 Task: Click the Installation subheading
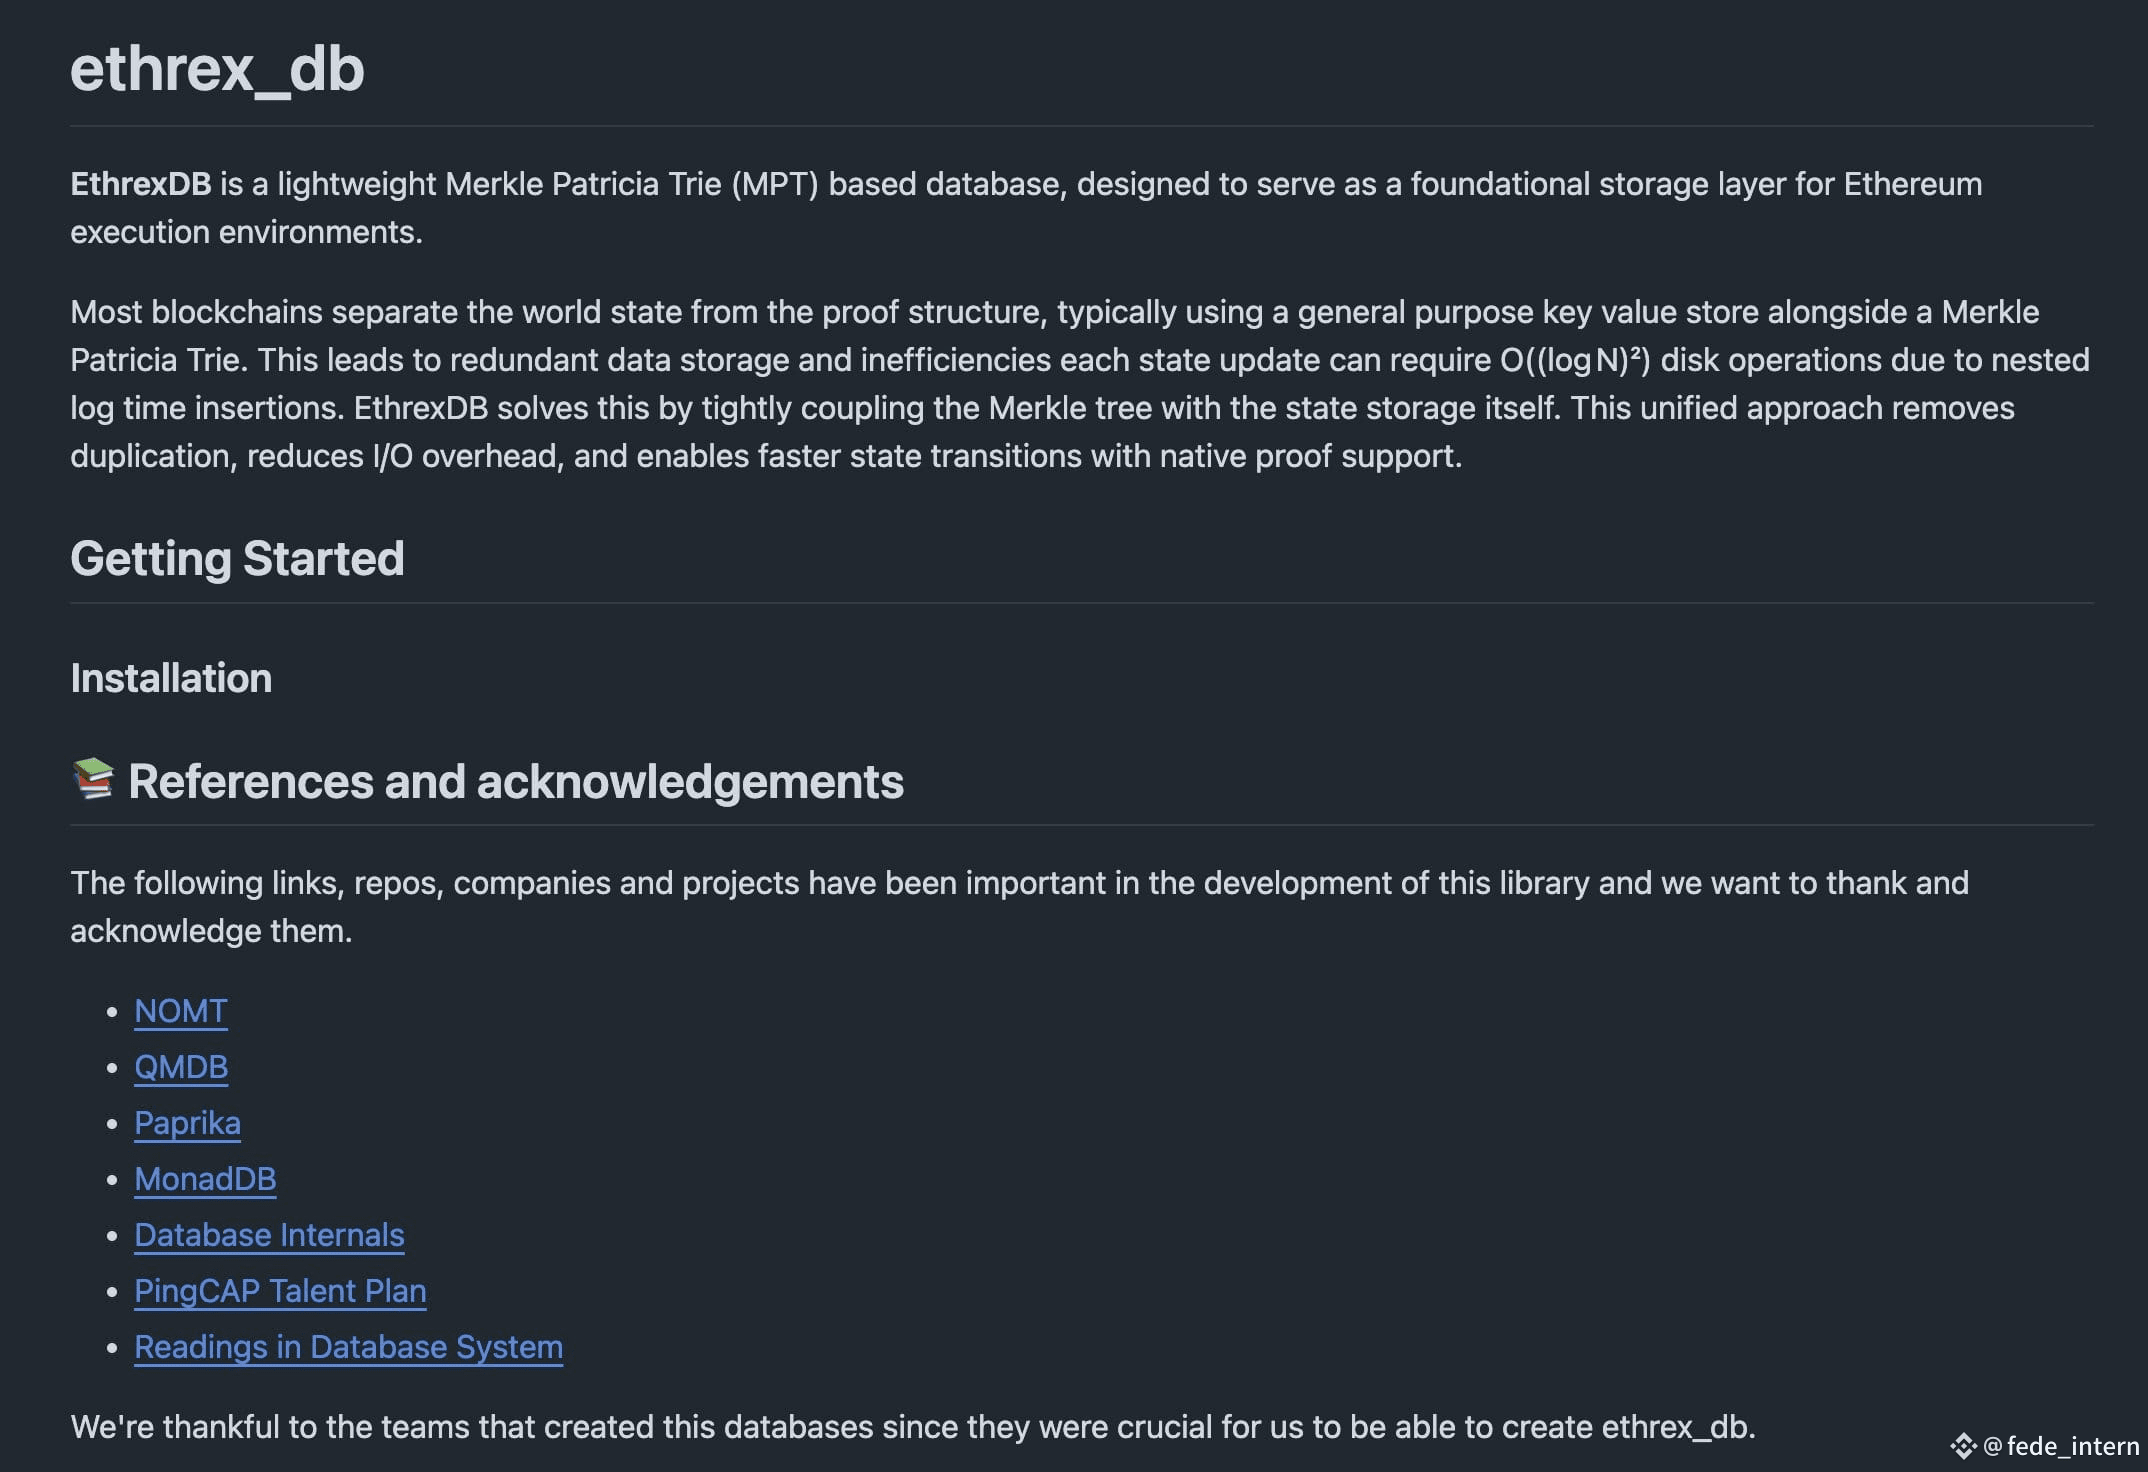(x=171, y=678)
